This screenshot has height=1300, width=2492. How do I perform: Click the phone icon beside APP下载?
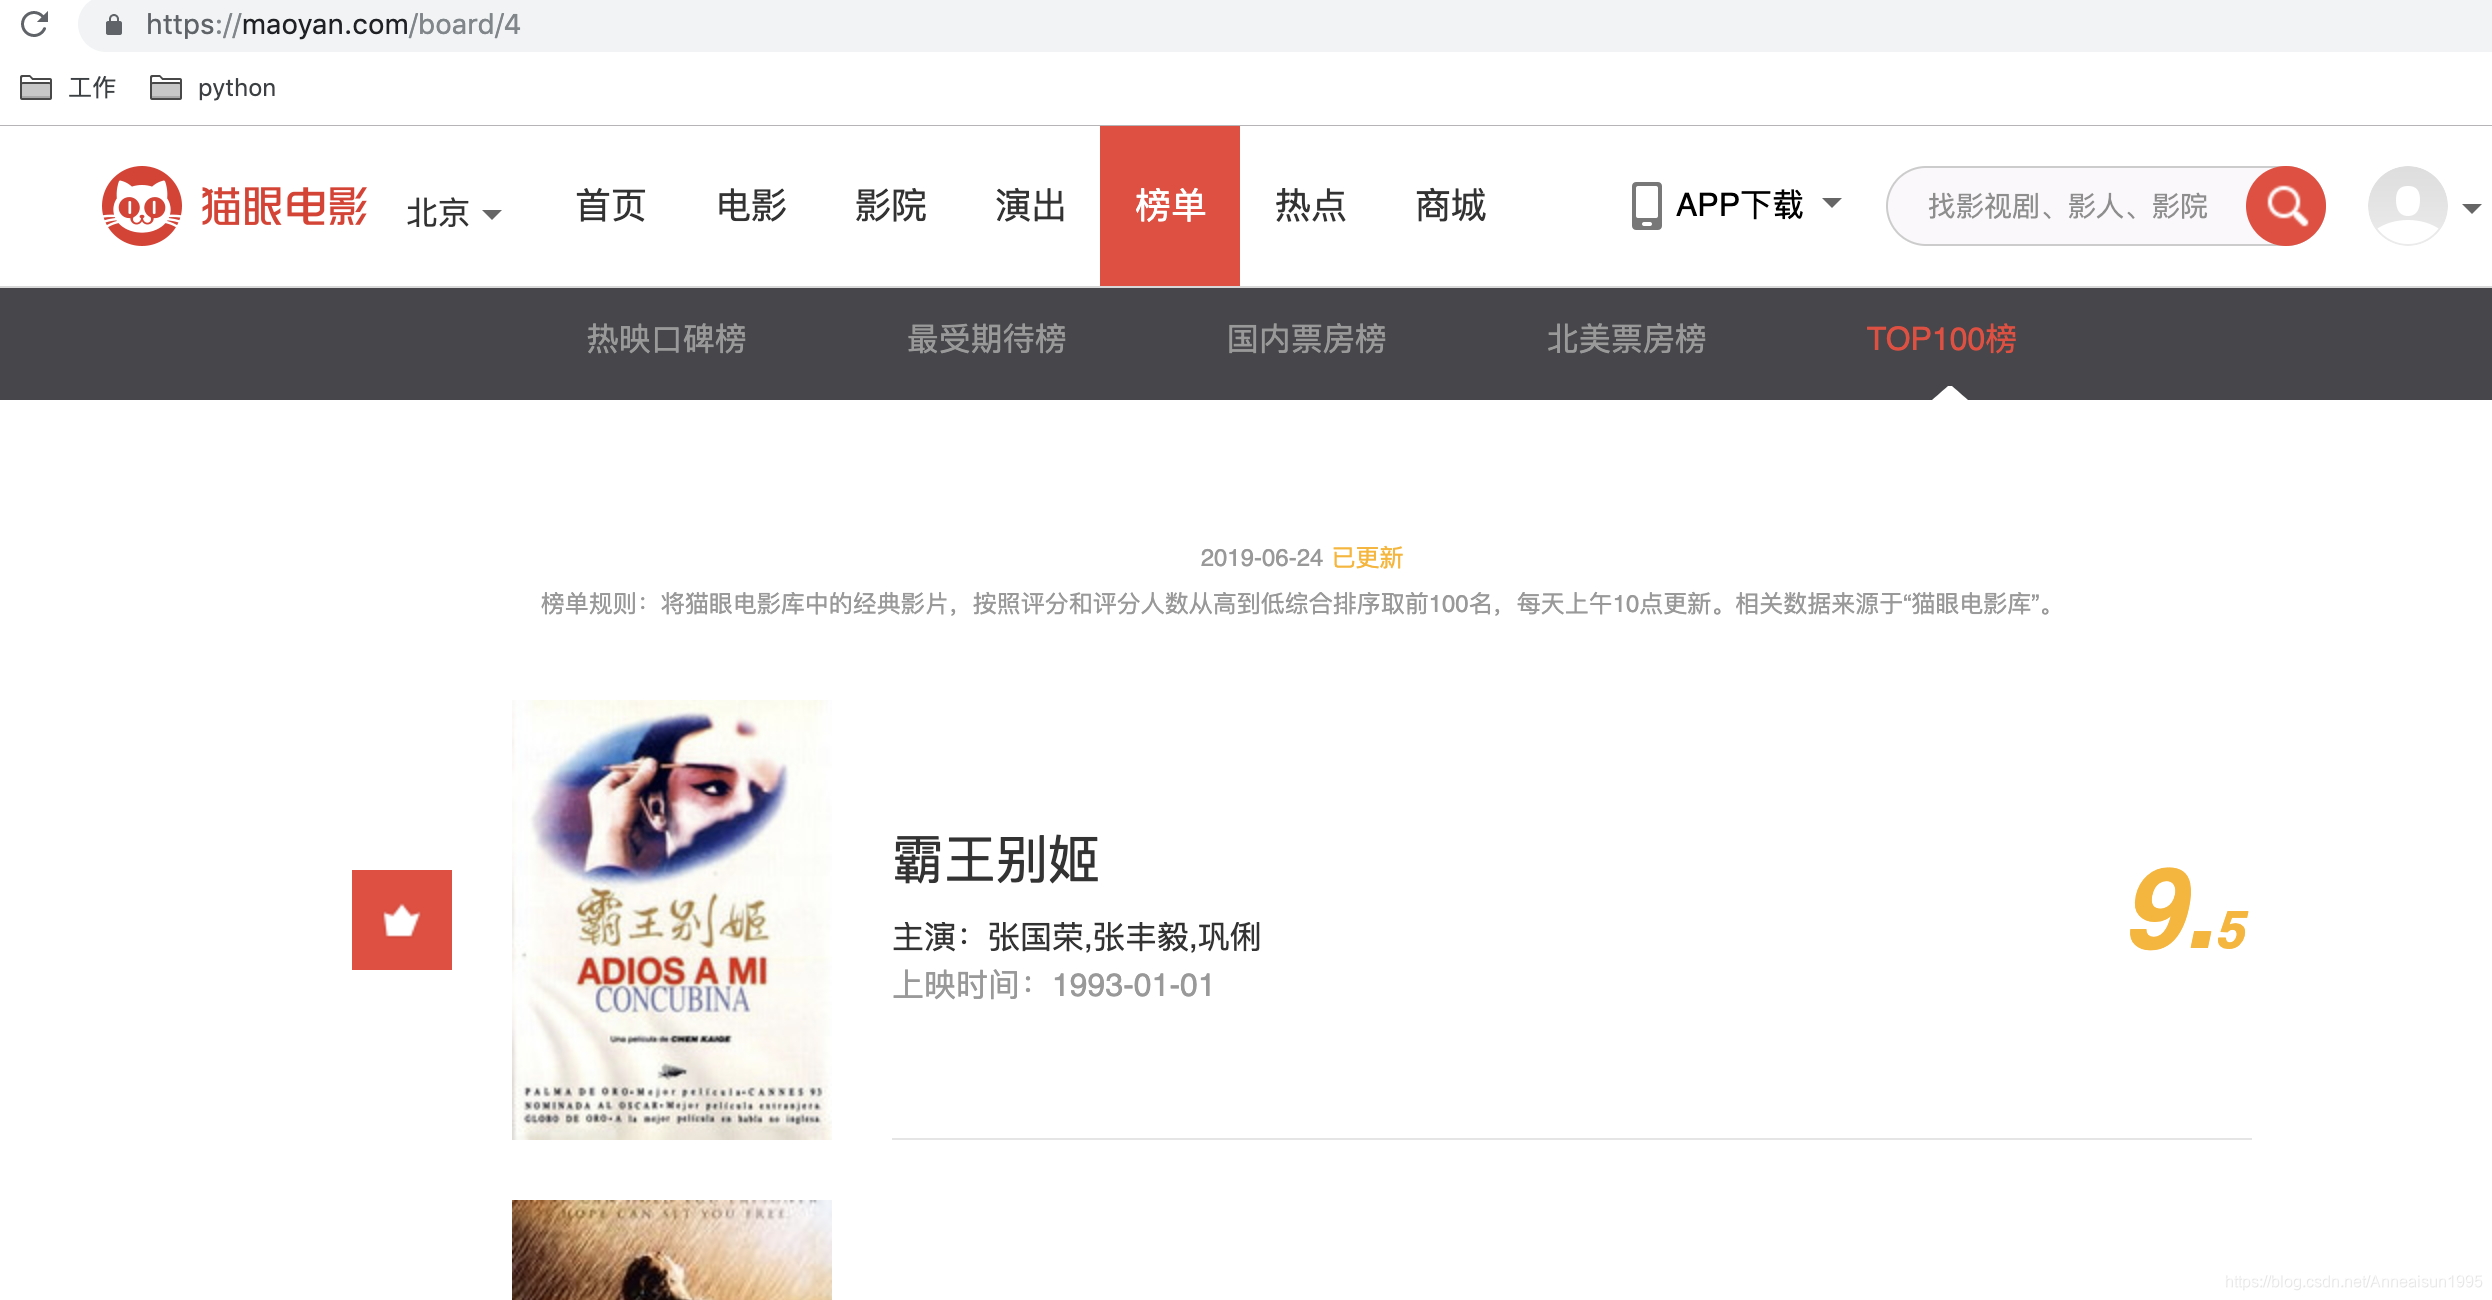1646,206
